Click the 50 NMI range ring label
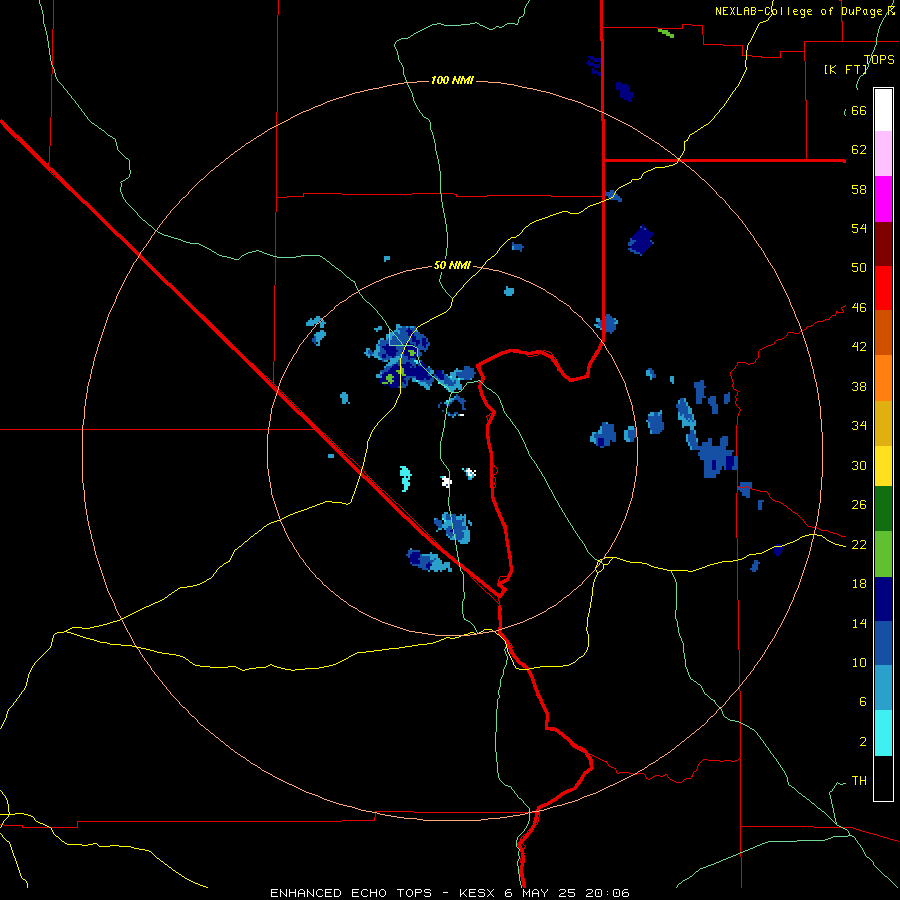The width and height of the screenshot is (900, 900). click(x=452, y=265)
